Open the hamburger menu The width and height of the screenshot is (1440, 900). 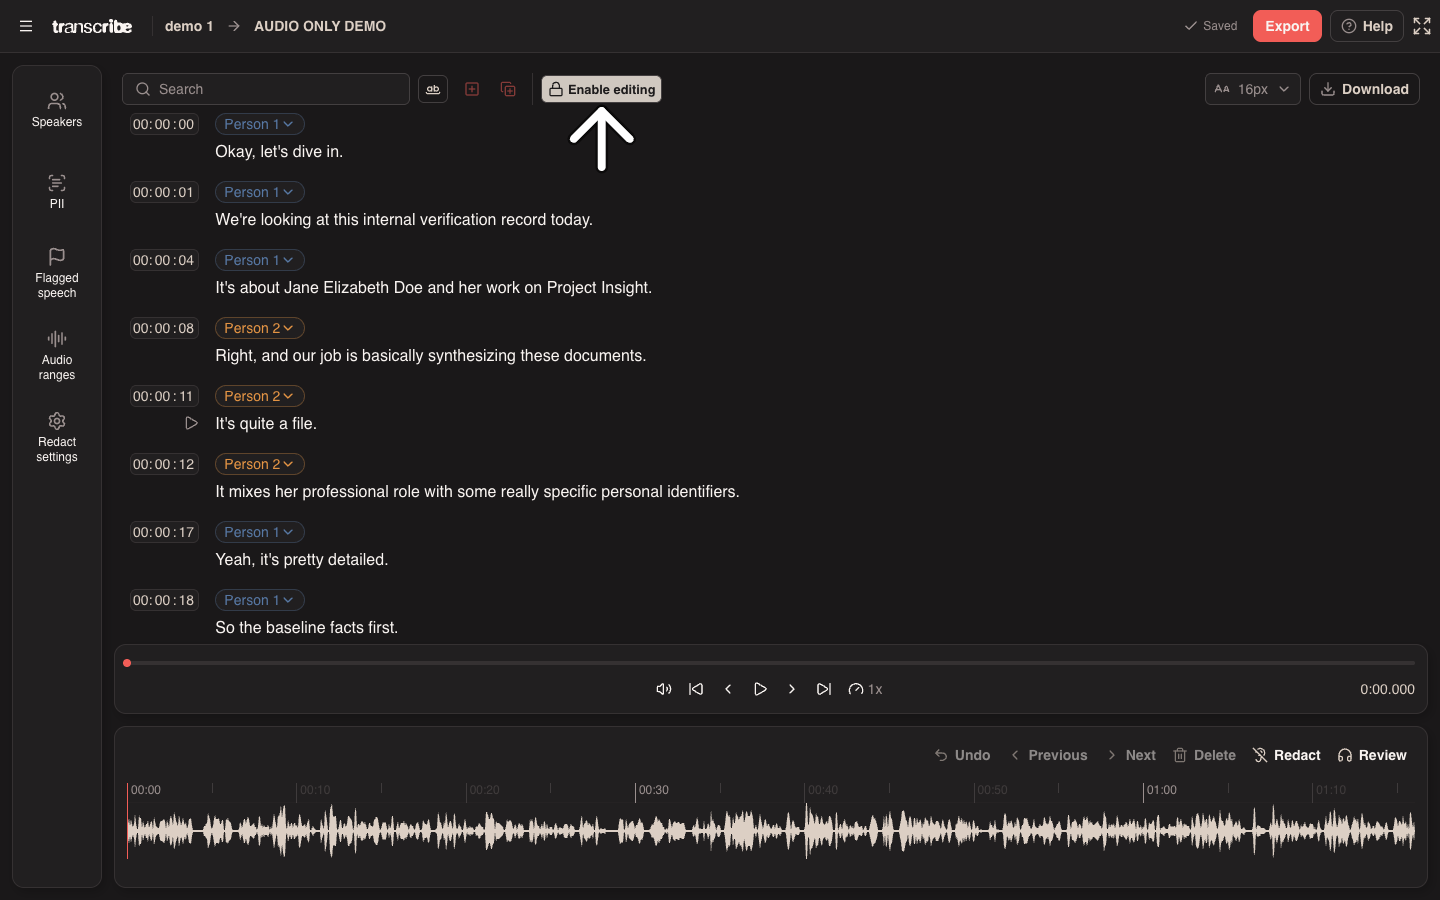[26, 26]
